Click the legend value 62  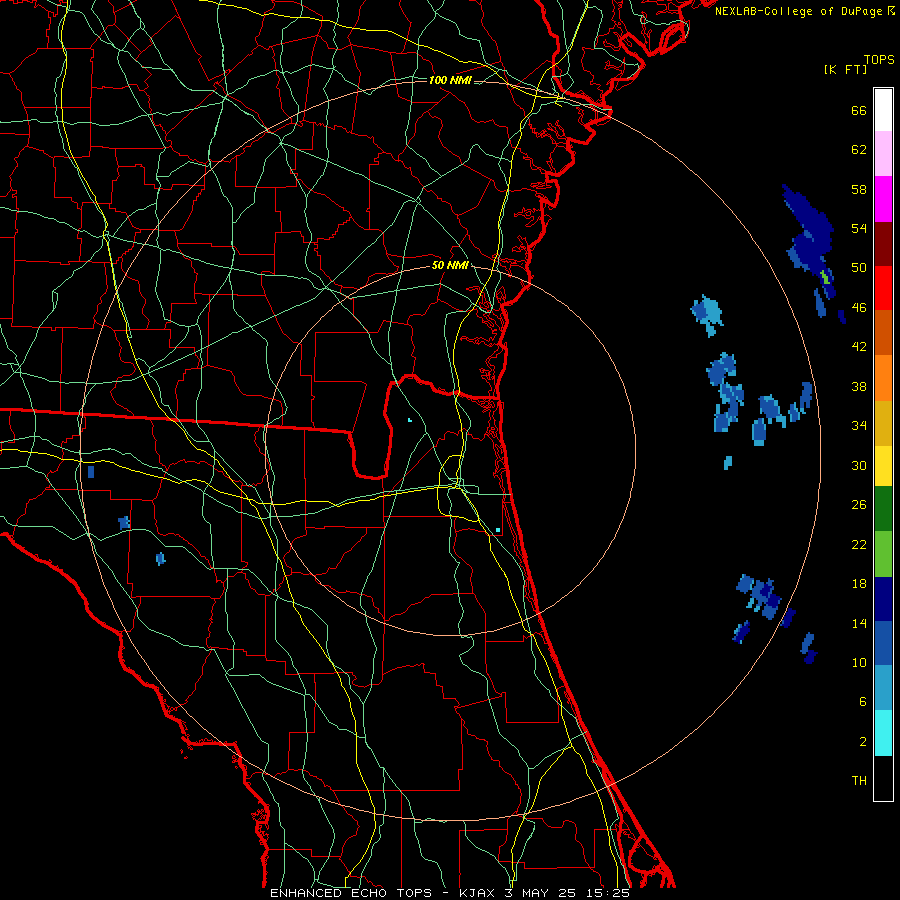859,150
